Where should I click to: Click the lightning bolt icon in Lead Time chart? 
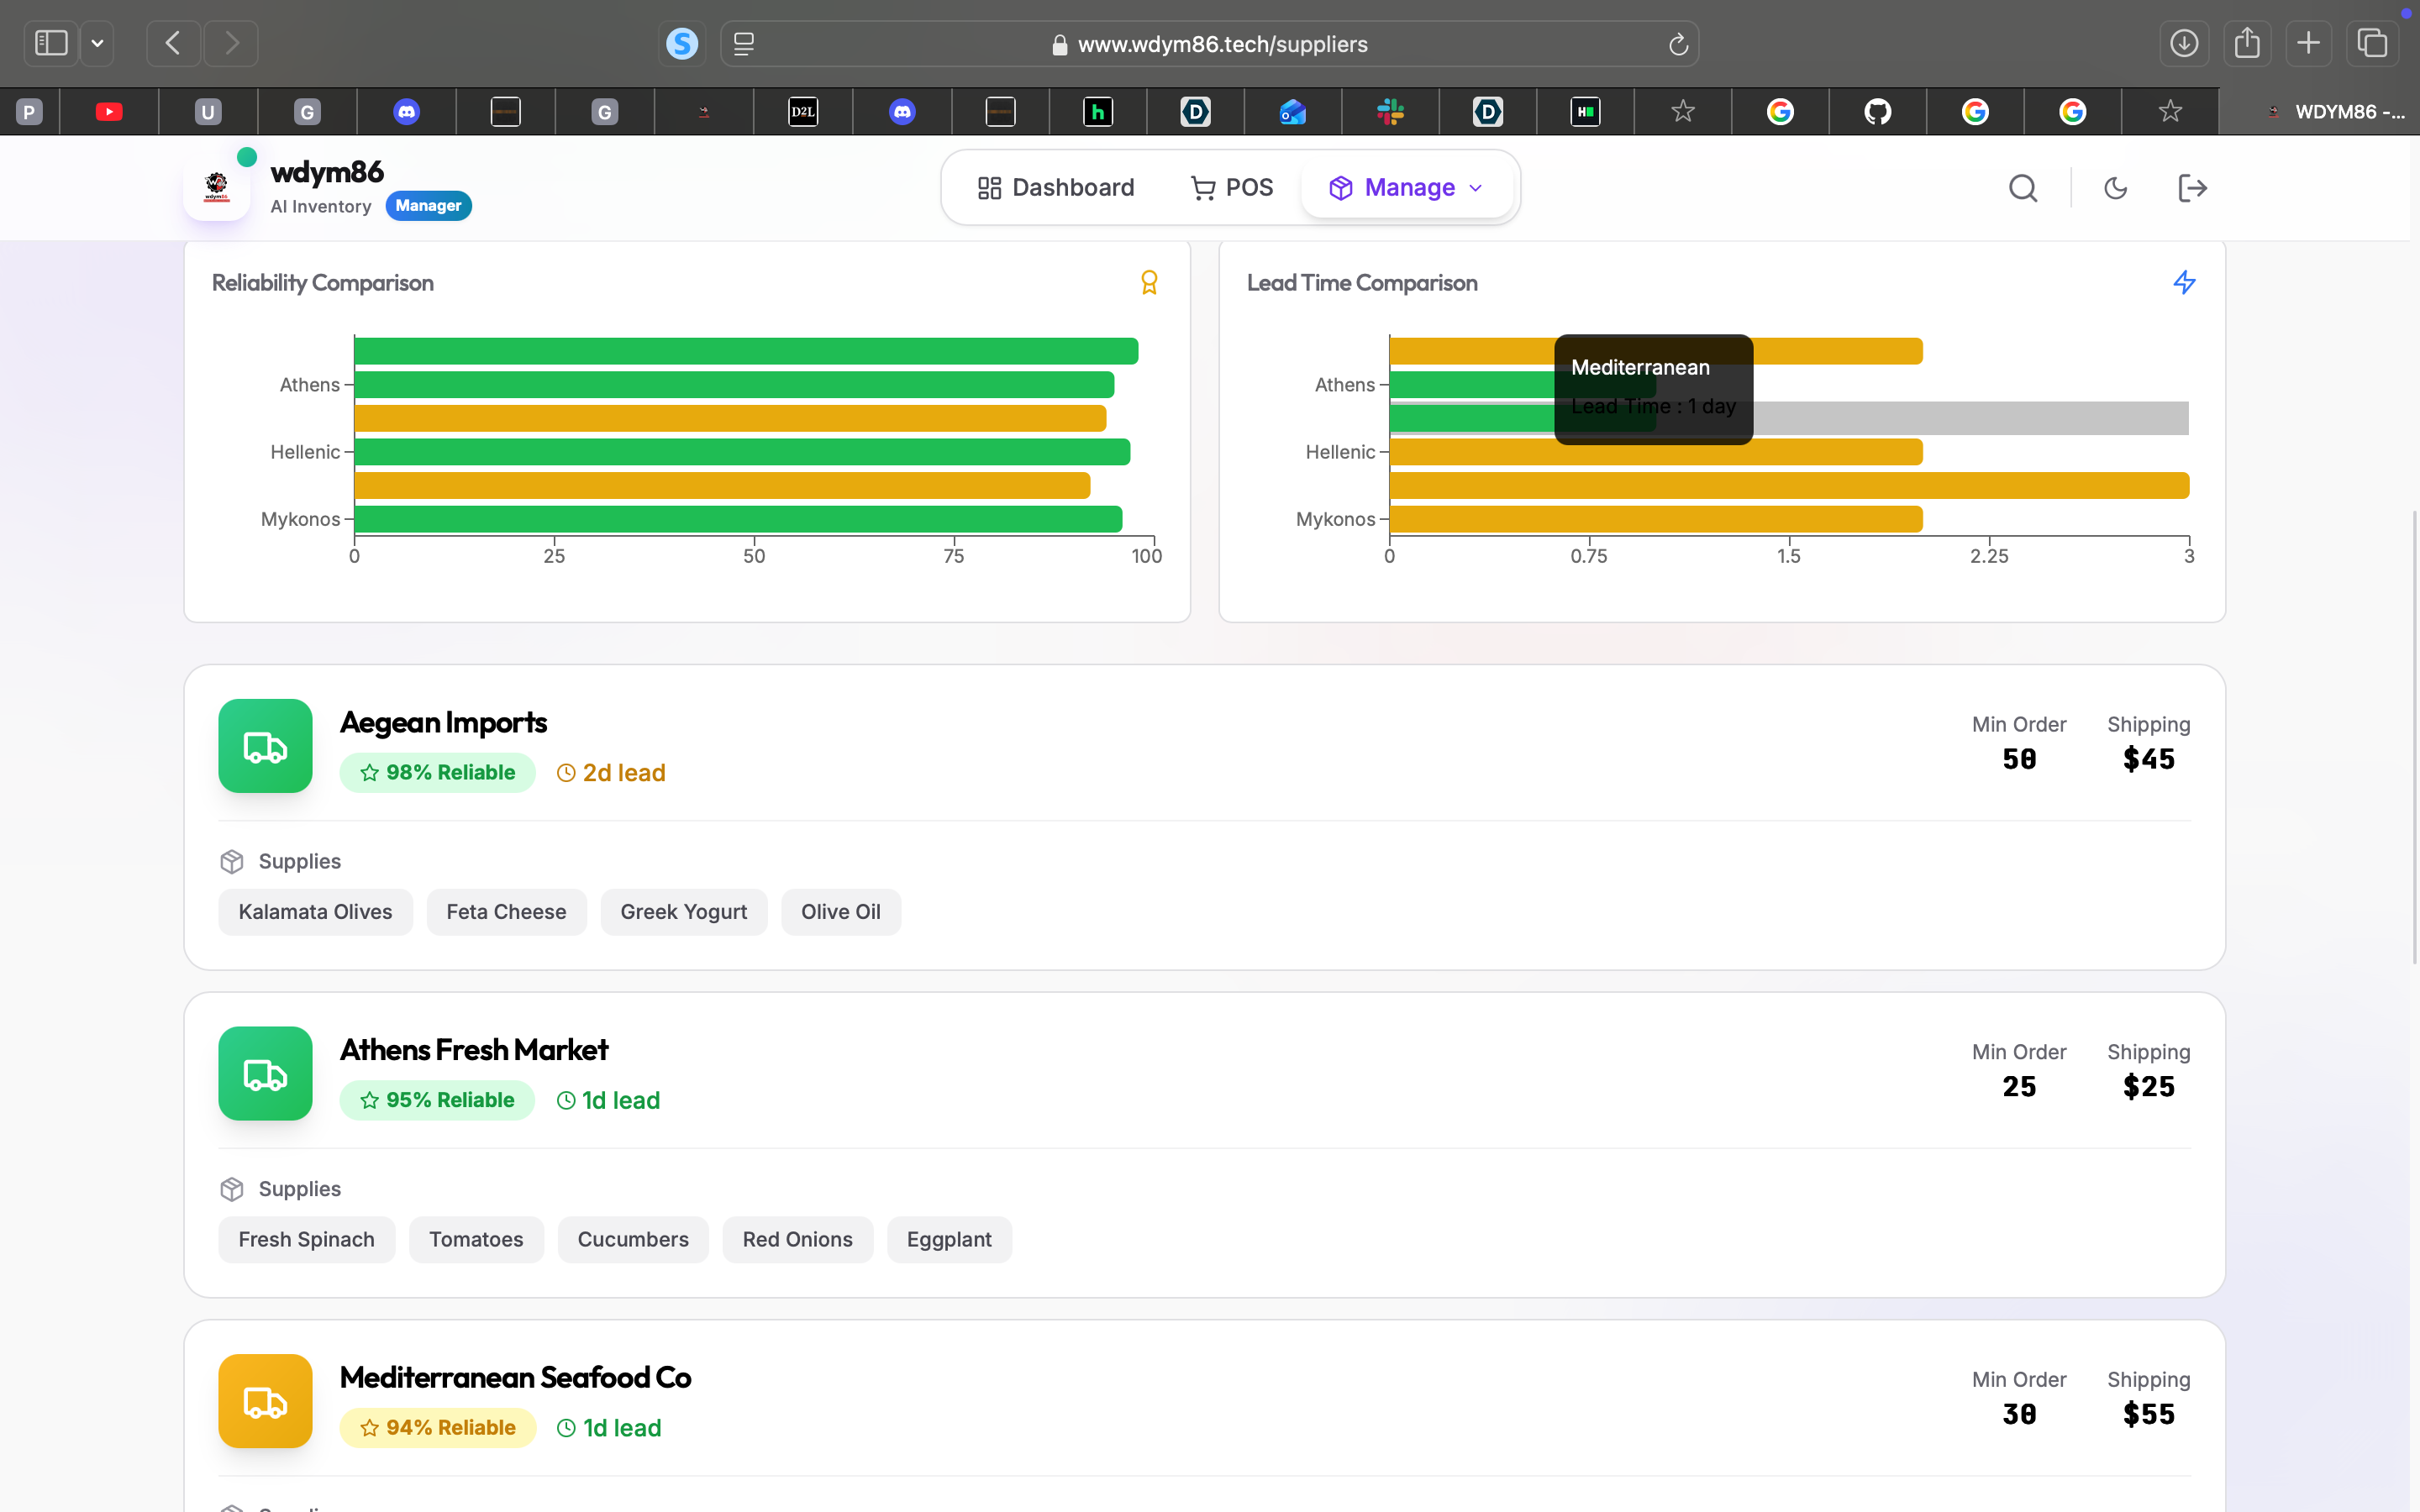(2184, 283)
